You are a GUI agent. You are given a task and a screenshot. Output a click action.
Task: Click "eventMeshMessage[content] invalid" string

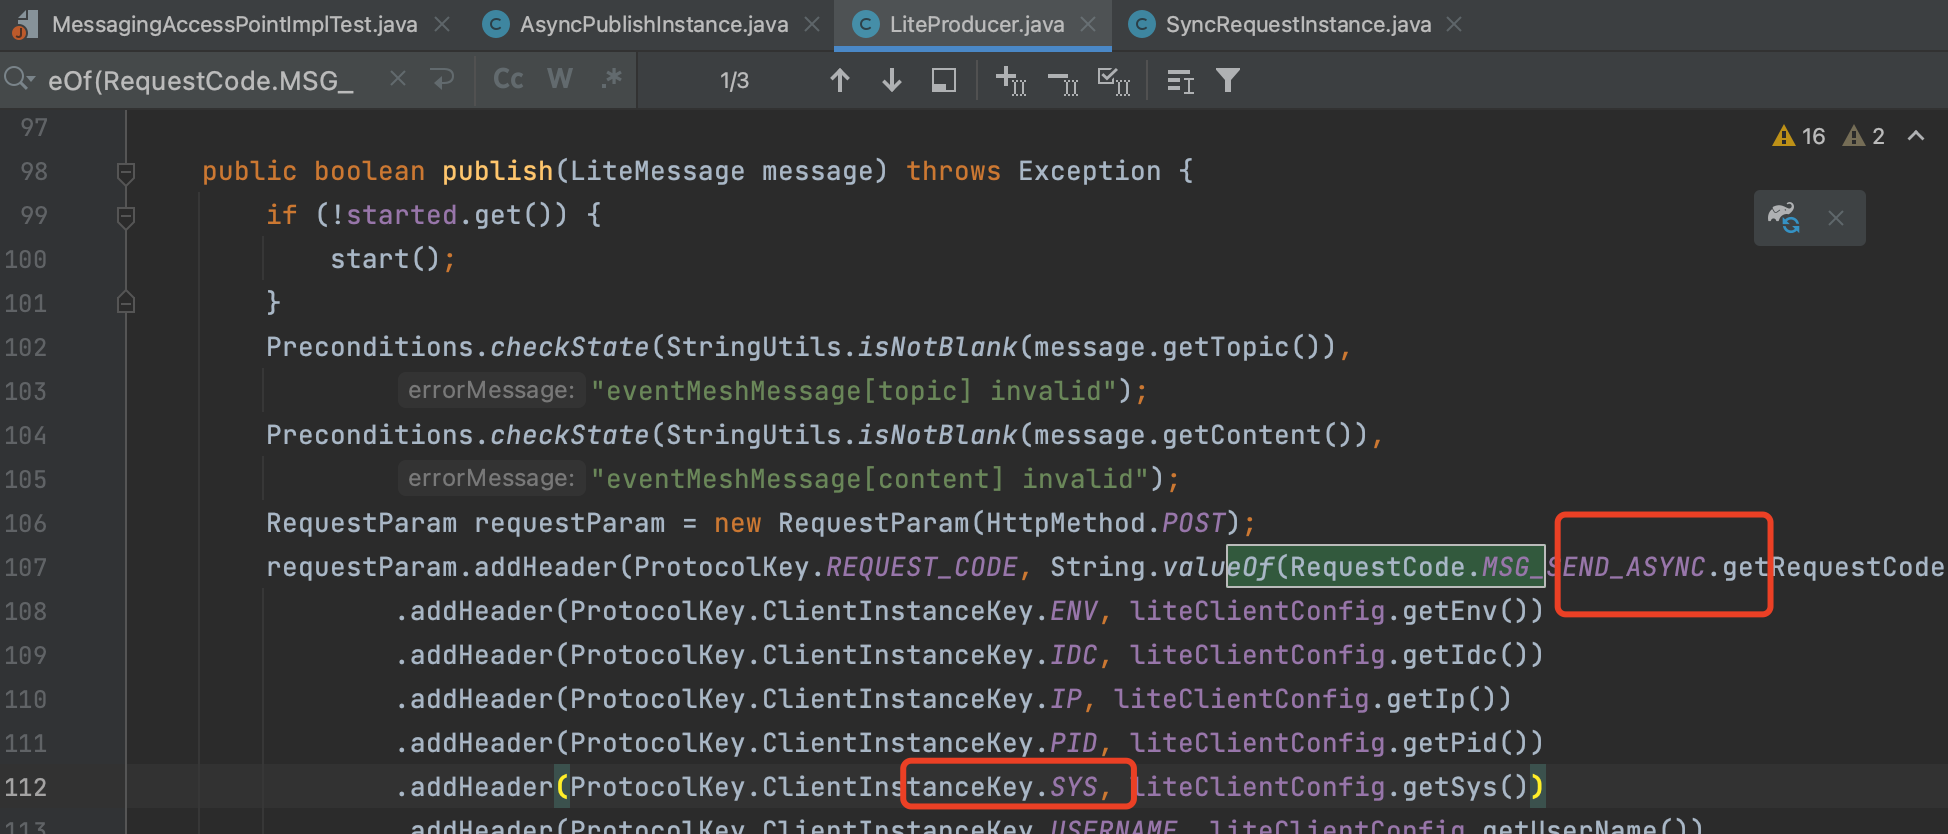click(x=870, y=478)
